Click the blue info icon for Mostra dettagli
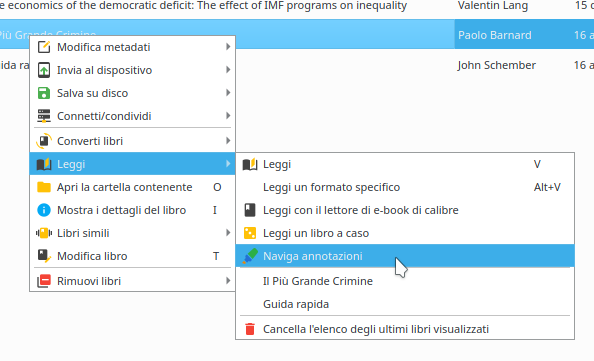Image resolution: width=594 pixels, height=361 pixels. pos(44,210)
